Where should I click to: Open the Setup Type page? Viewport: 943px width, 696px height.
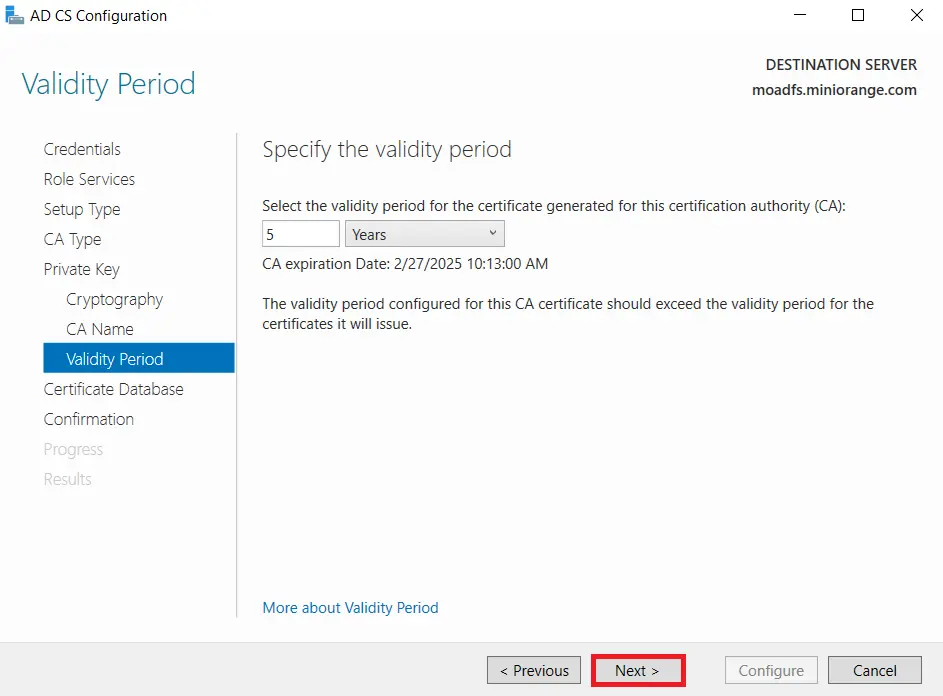[82, 209]
